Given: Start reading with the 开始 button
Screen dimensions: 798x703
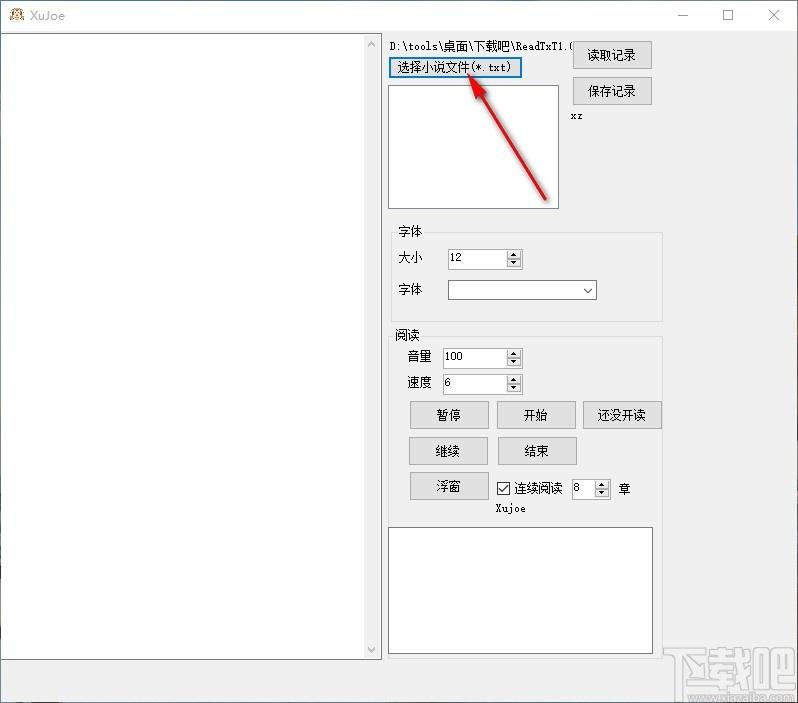Looking at the screenshot, I should pos(536,415).
